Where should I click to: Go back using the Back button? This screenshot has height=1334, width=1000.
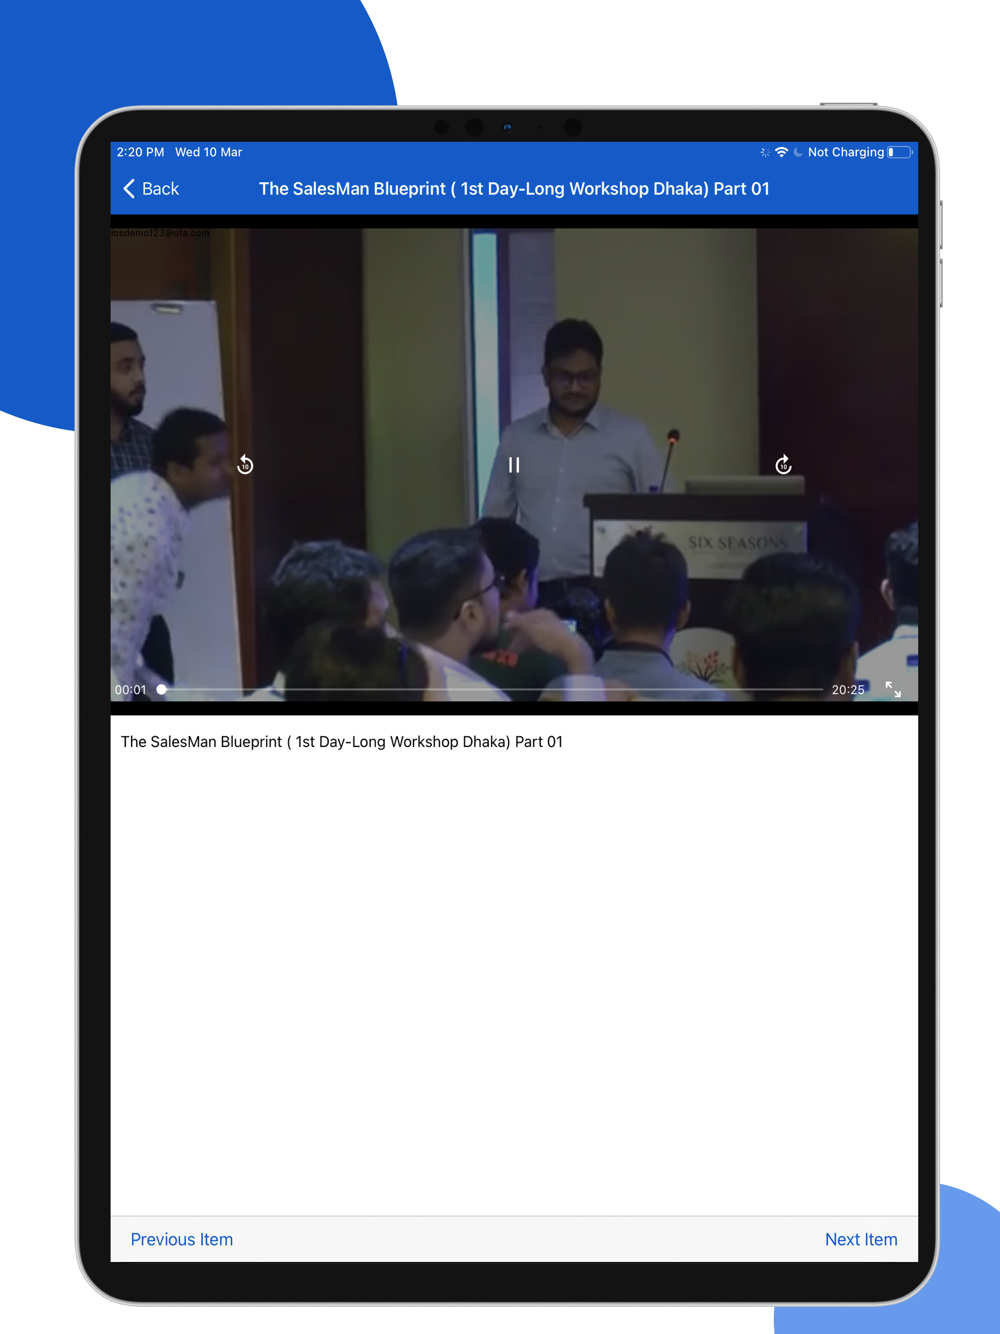(x=151, y=189)
